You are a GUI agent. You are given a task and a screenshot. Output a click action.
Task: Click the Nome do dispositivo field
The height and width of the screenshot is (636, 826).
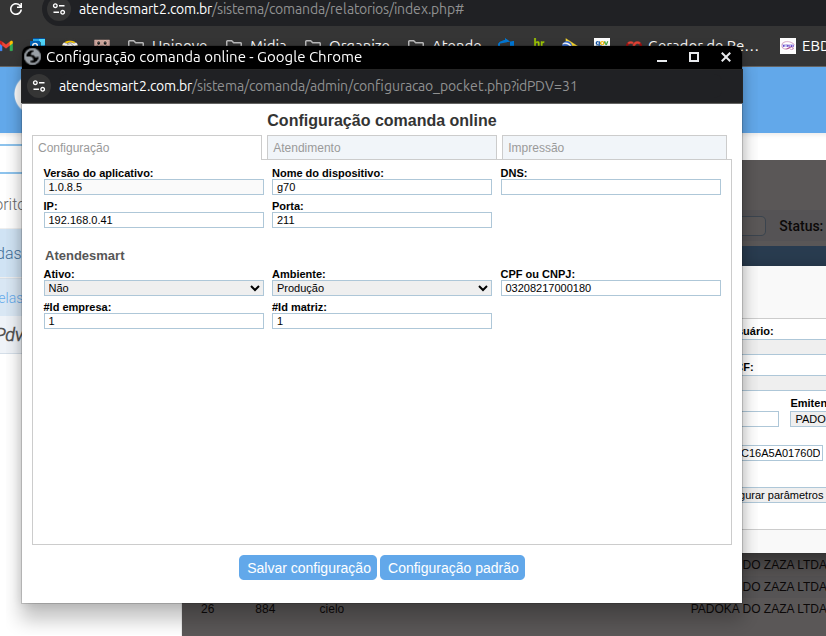click(382, 187)
